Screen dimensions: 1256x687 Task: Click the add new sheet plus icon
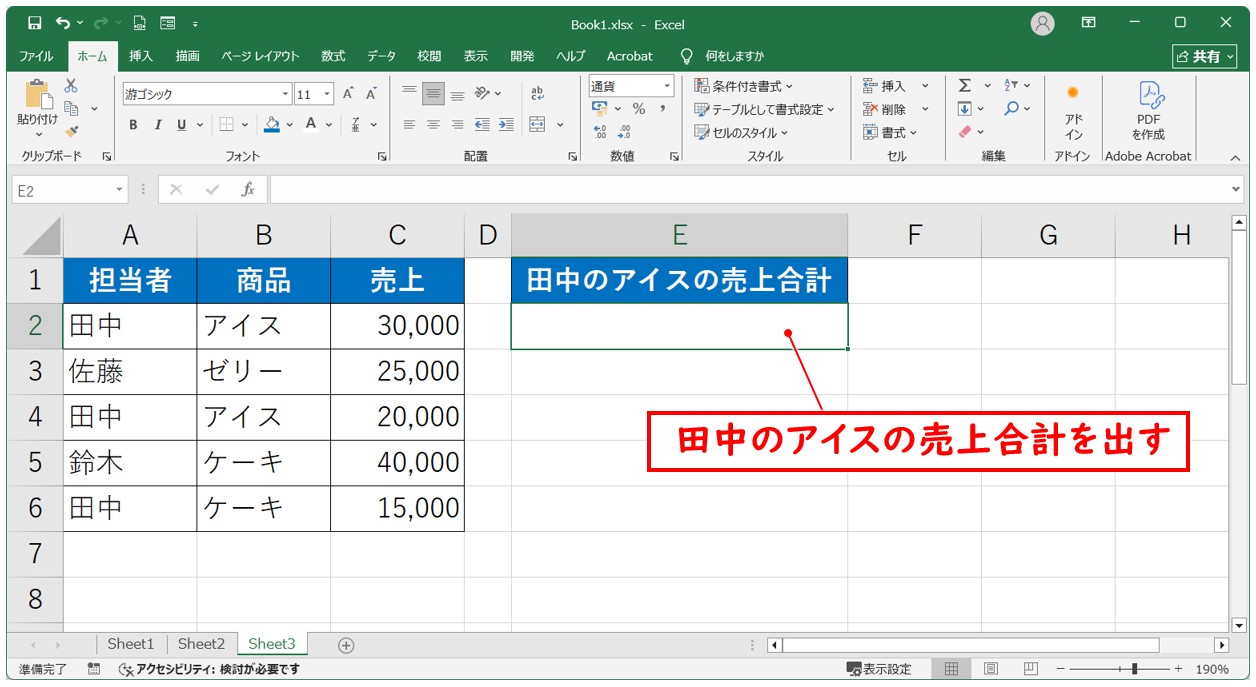pos(346,645)
